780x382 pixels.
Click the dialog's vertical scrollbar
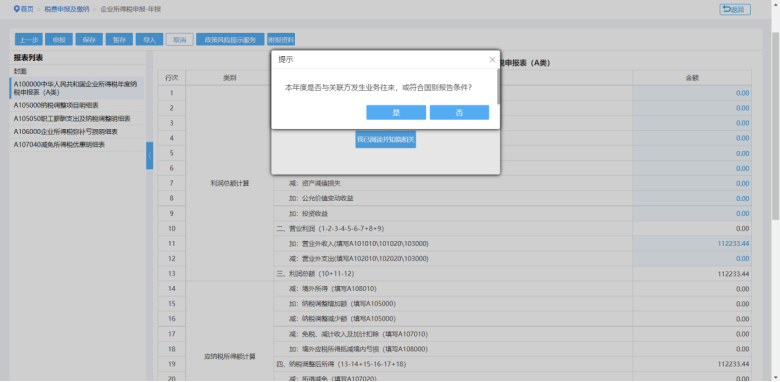coord(497,87)
